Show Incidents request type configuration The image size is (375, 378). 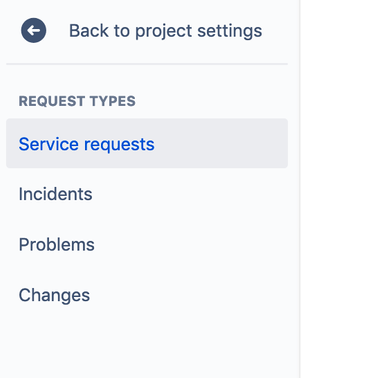click(147, 194)
